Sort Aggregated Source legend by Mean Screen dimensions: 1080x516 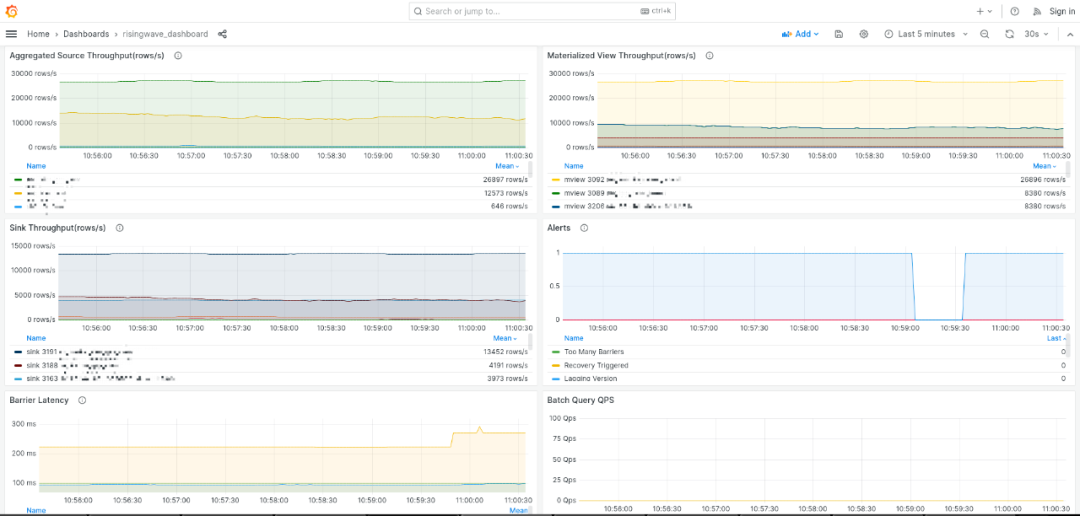pos(507,166)
